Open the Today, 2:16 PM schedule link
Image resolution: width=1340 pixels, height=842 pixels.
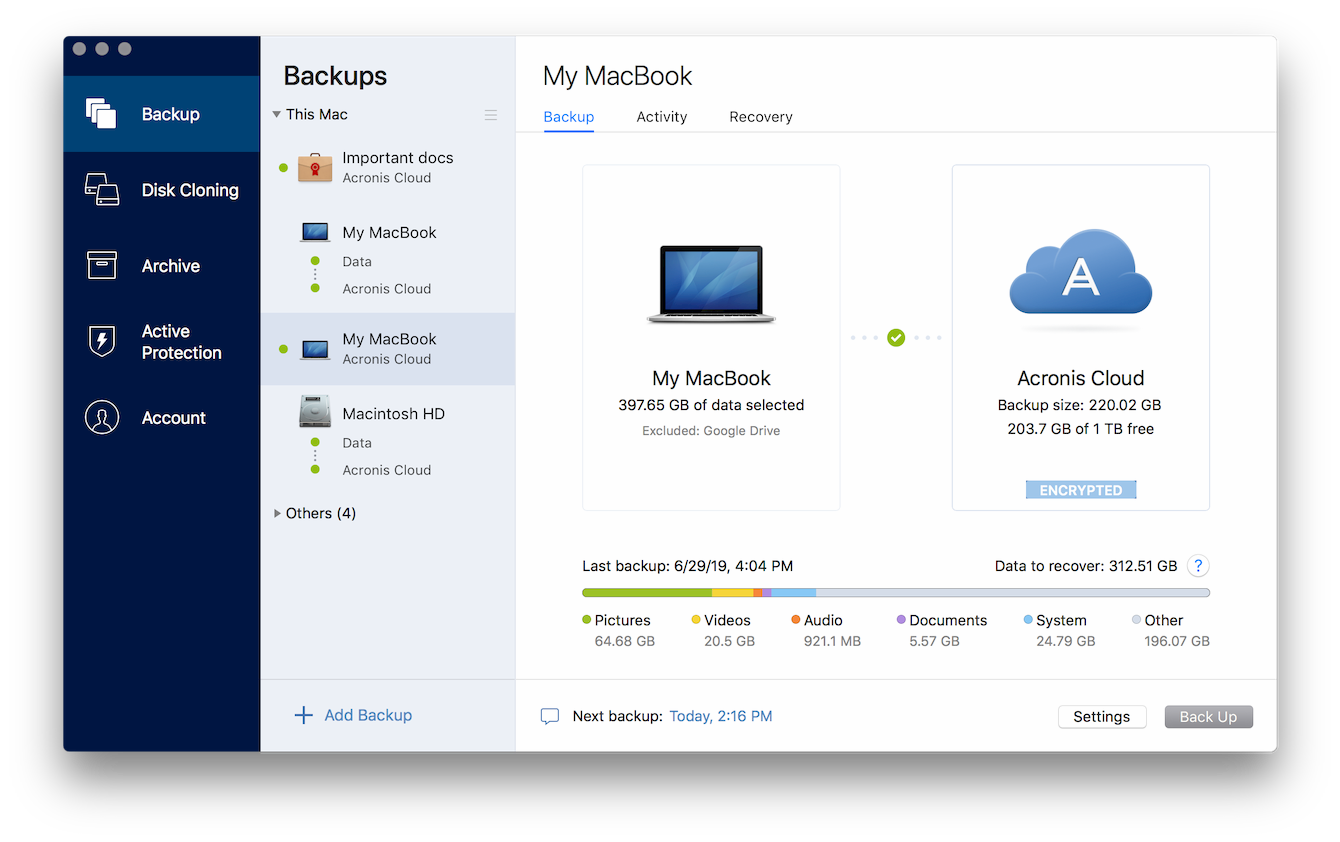click(x=720, y=716)
